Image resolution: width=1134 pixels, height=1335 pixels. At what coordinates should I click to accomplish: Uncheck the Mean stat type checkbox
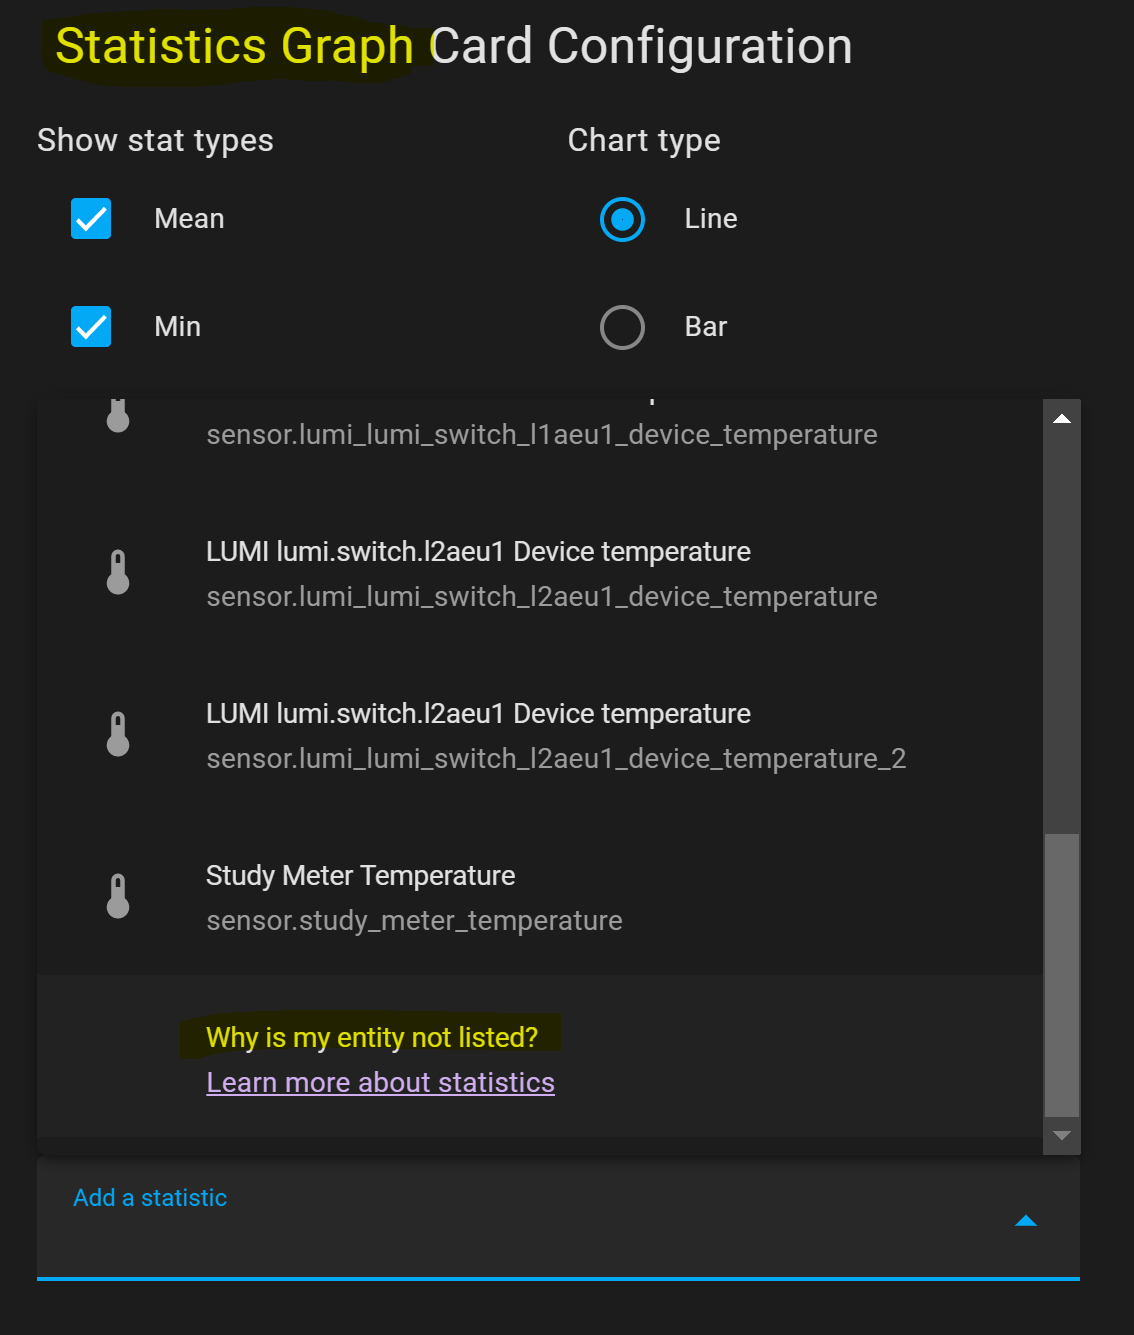(x=91, y=219)
